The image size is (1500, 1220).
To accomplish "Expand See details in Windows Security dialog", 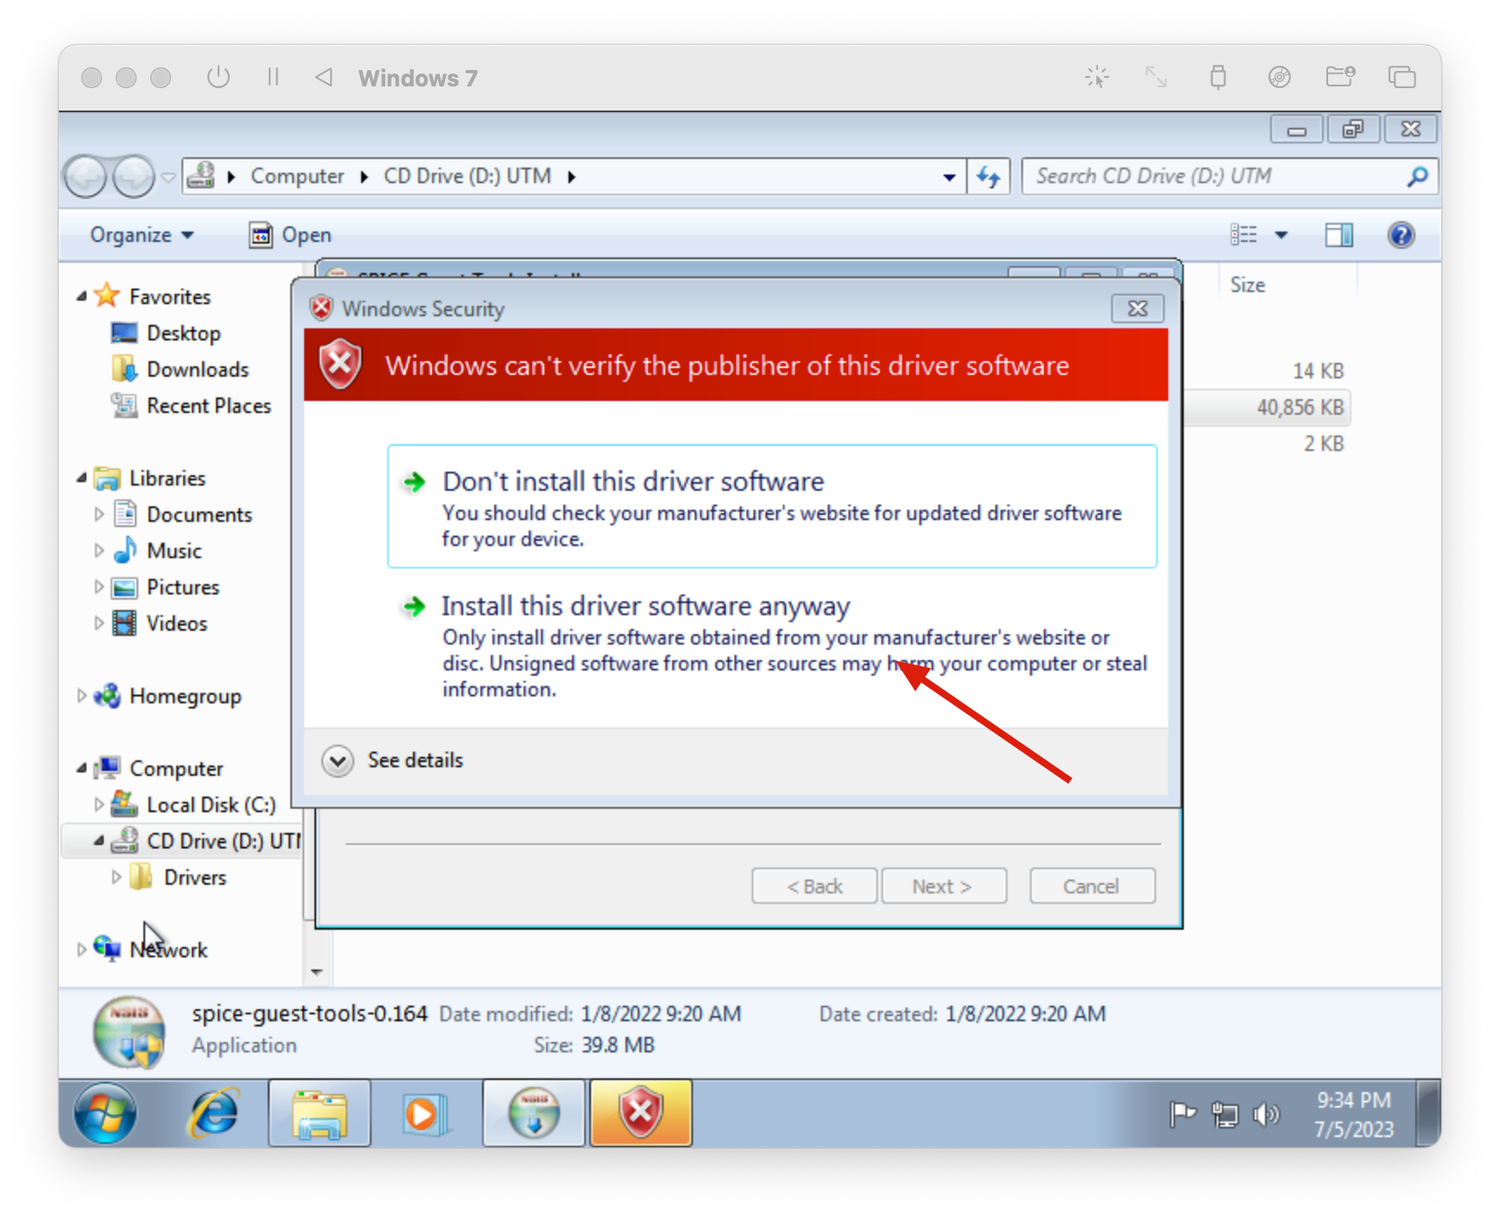I will (x=393, y=761).
